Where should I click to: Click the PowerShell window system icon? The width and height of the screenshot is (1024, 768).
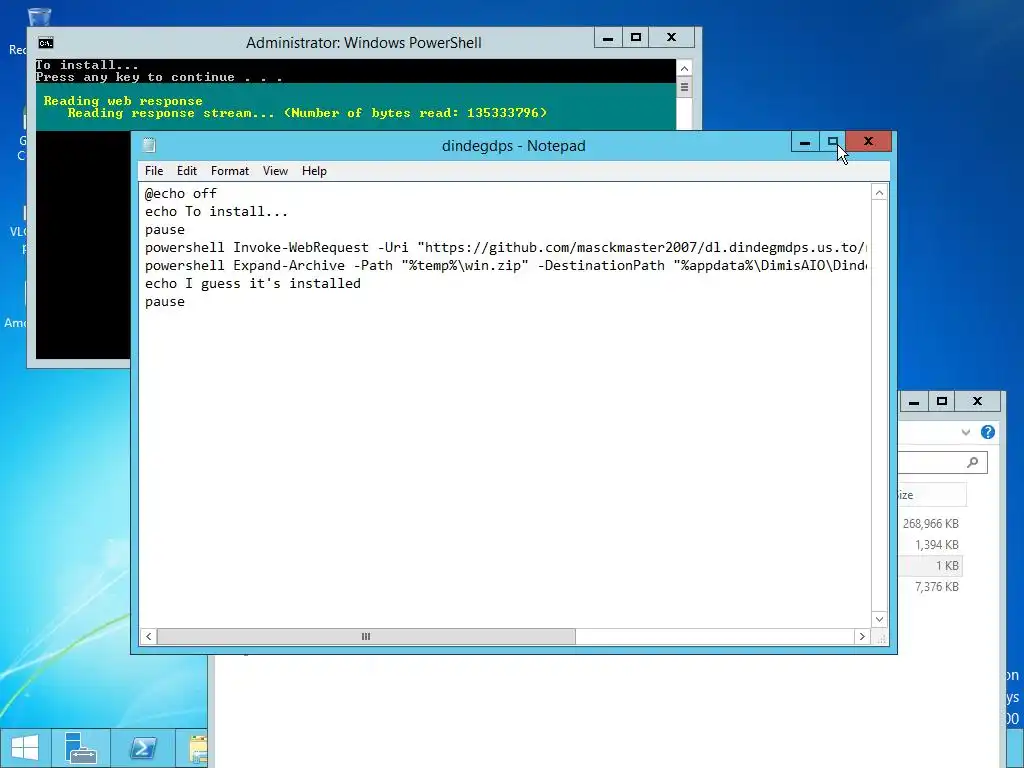46,43
